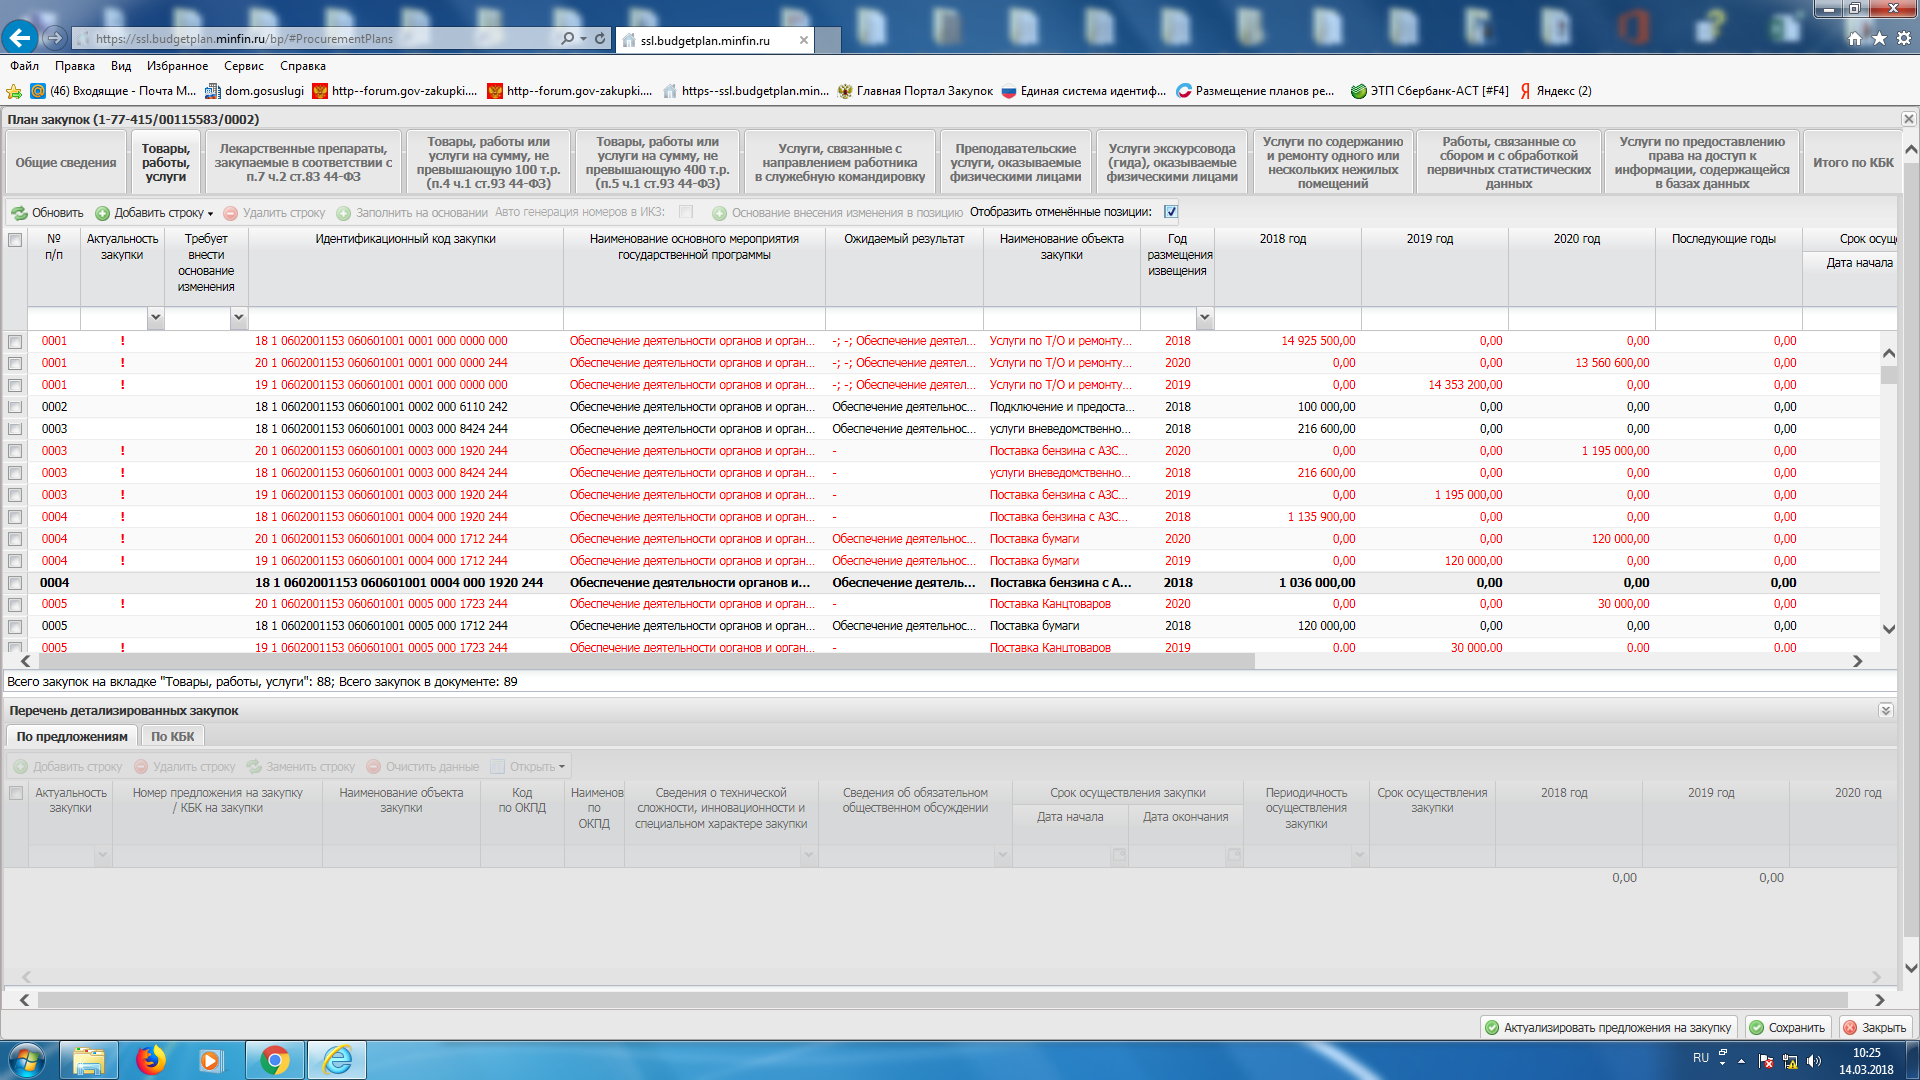Image resolution: width=1920 pixels, height=1080 pixels.
Task: Open the По КБК tab
Action: point(172,737)
